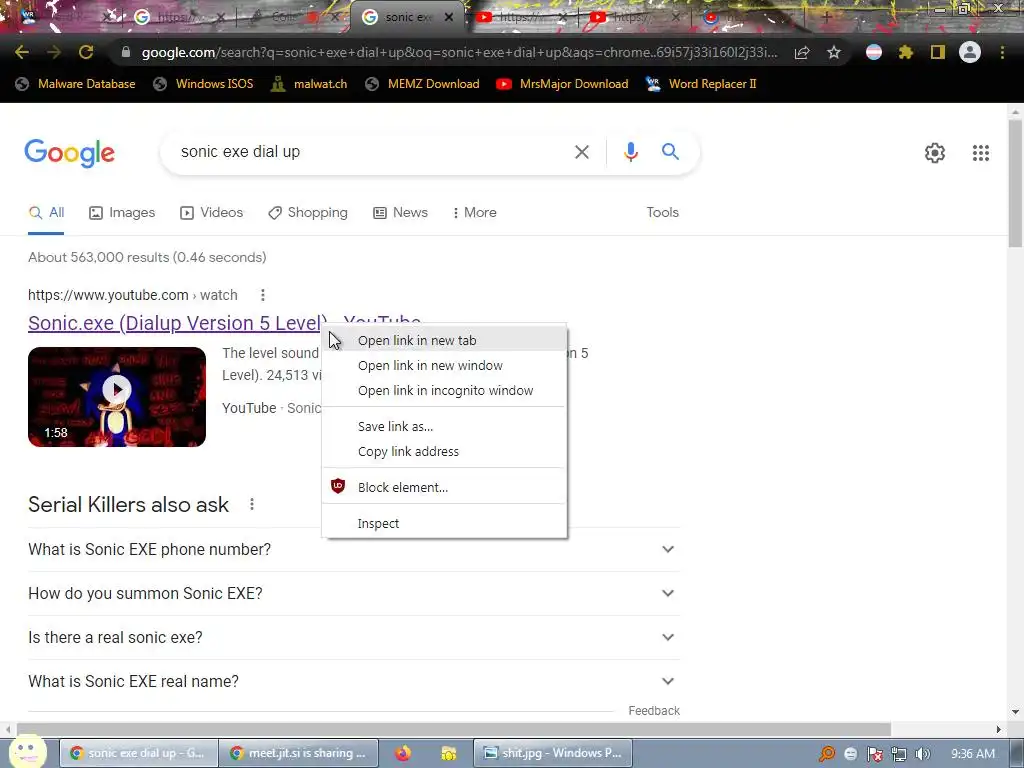Open the Tools options
The image size is (1024, 768).
click(x=662, y=212)
